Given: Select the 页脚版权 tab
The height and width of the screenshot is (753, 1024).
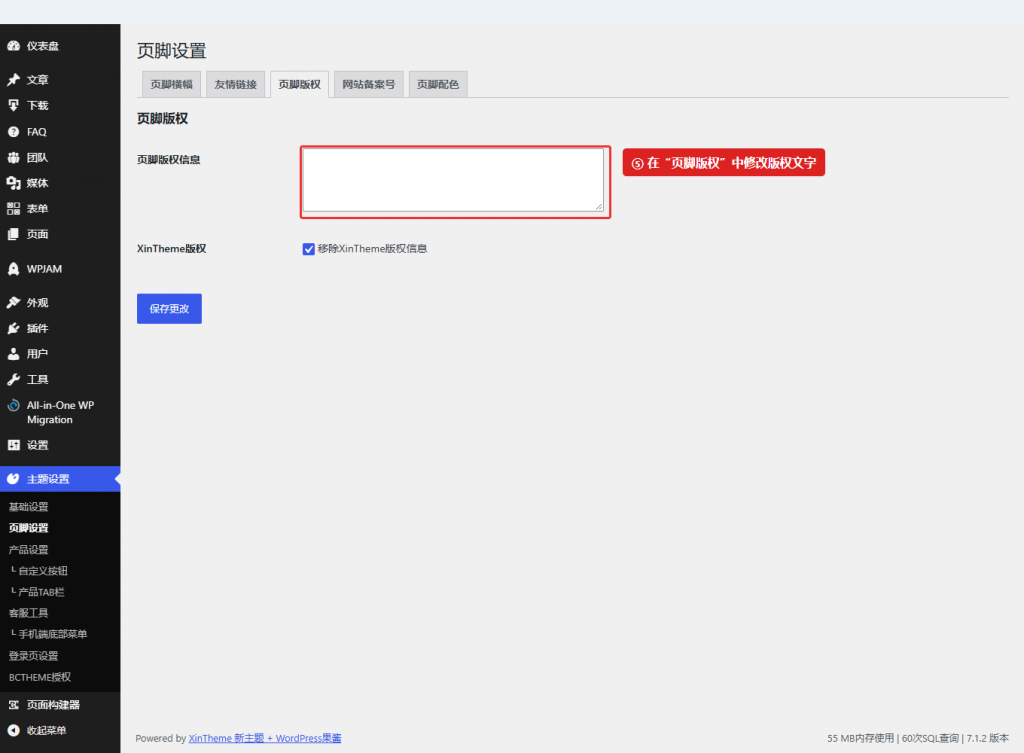Looking at the screenshot, I should pos(300,84).
